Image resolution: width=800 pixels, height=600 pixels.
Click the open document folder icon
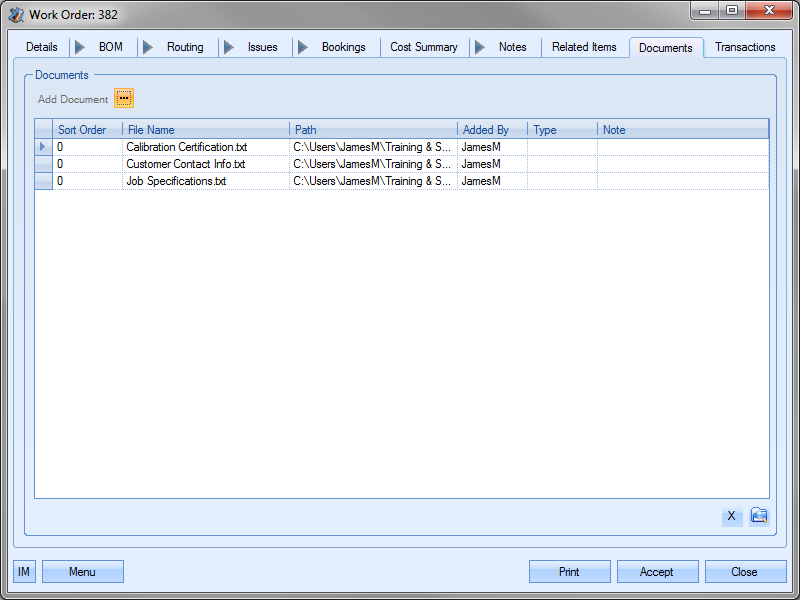click(759, 516)
